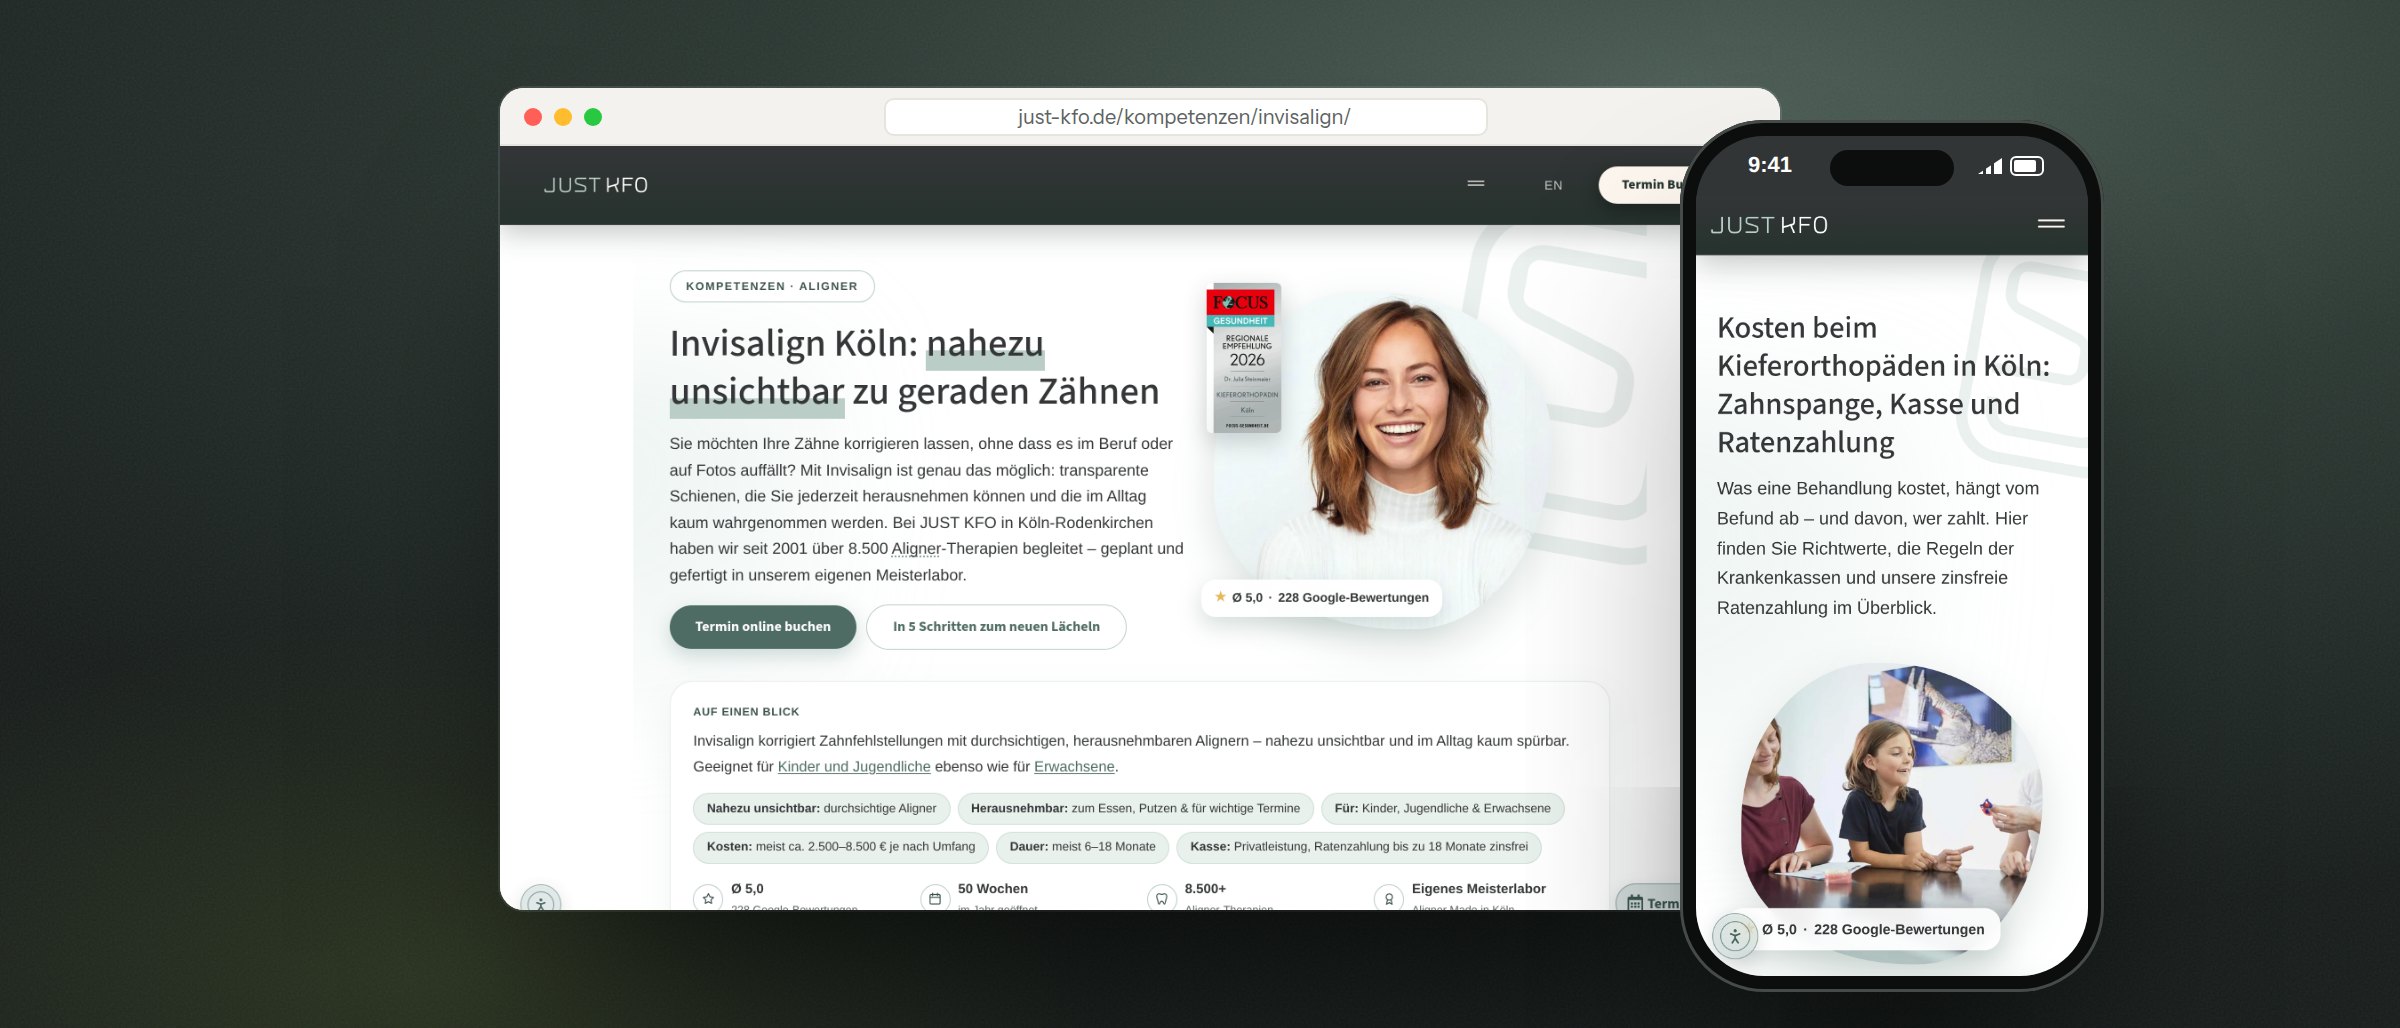
Task: Click the Termin Buchen button in header
Action: (x=1641, y=185)
